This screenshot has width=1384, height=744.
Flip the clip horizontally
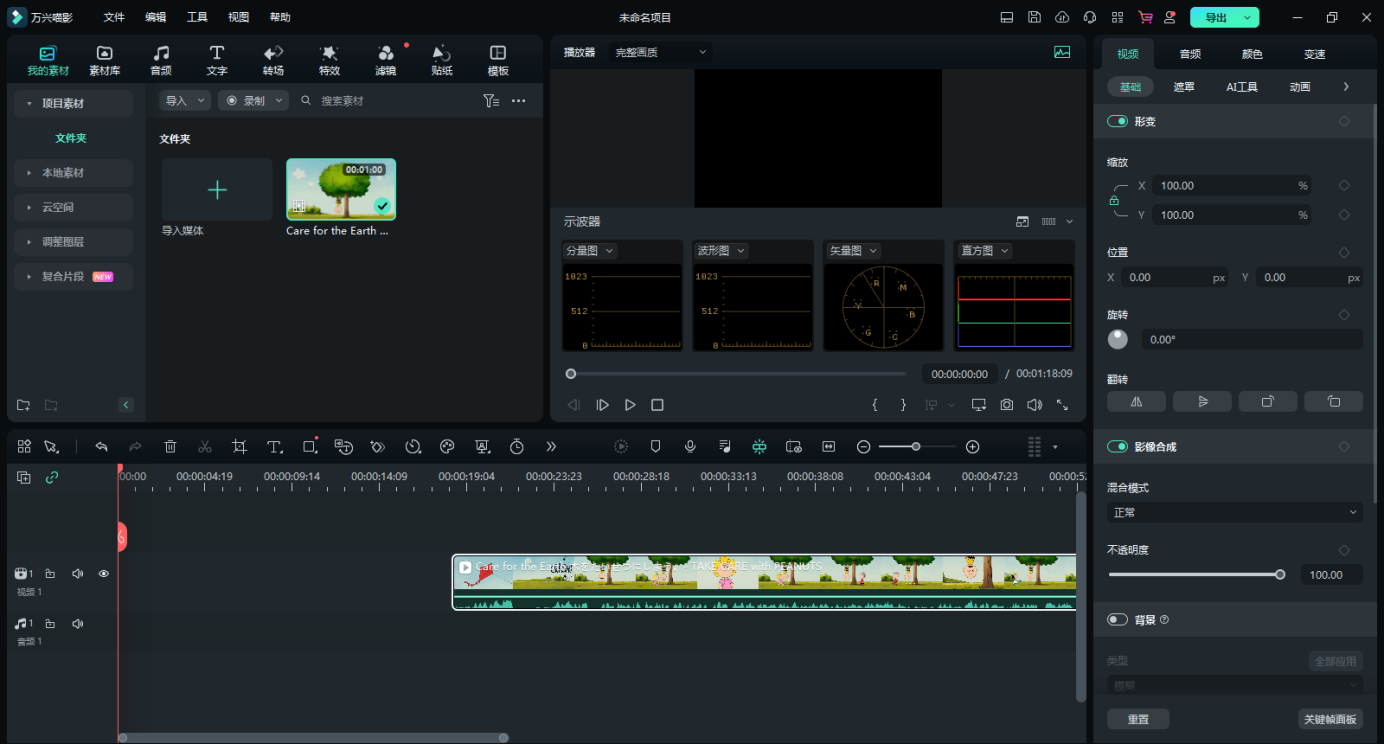[1135, 401]
